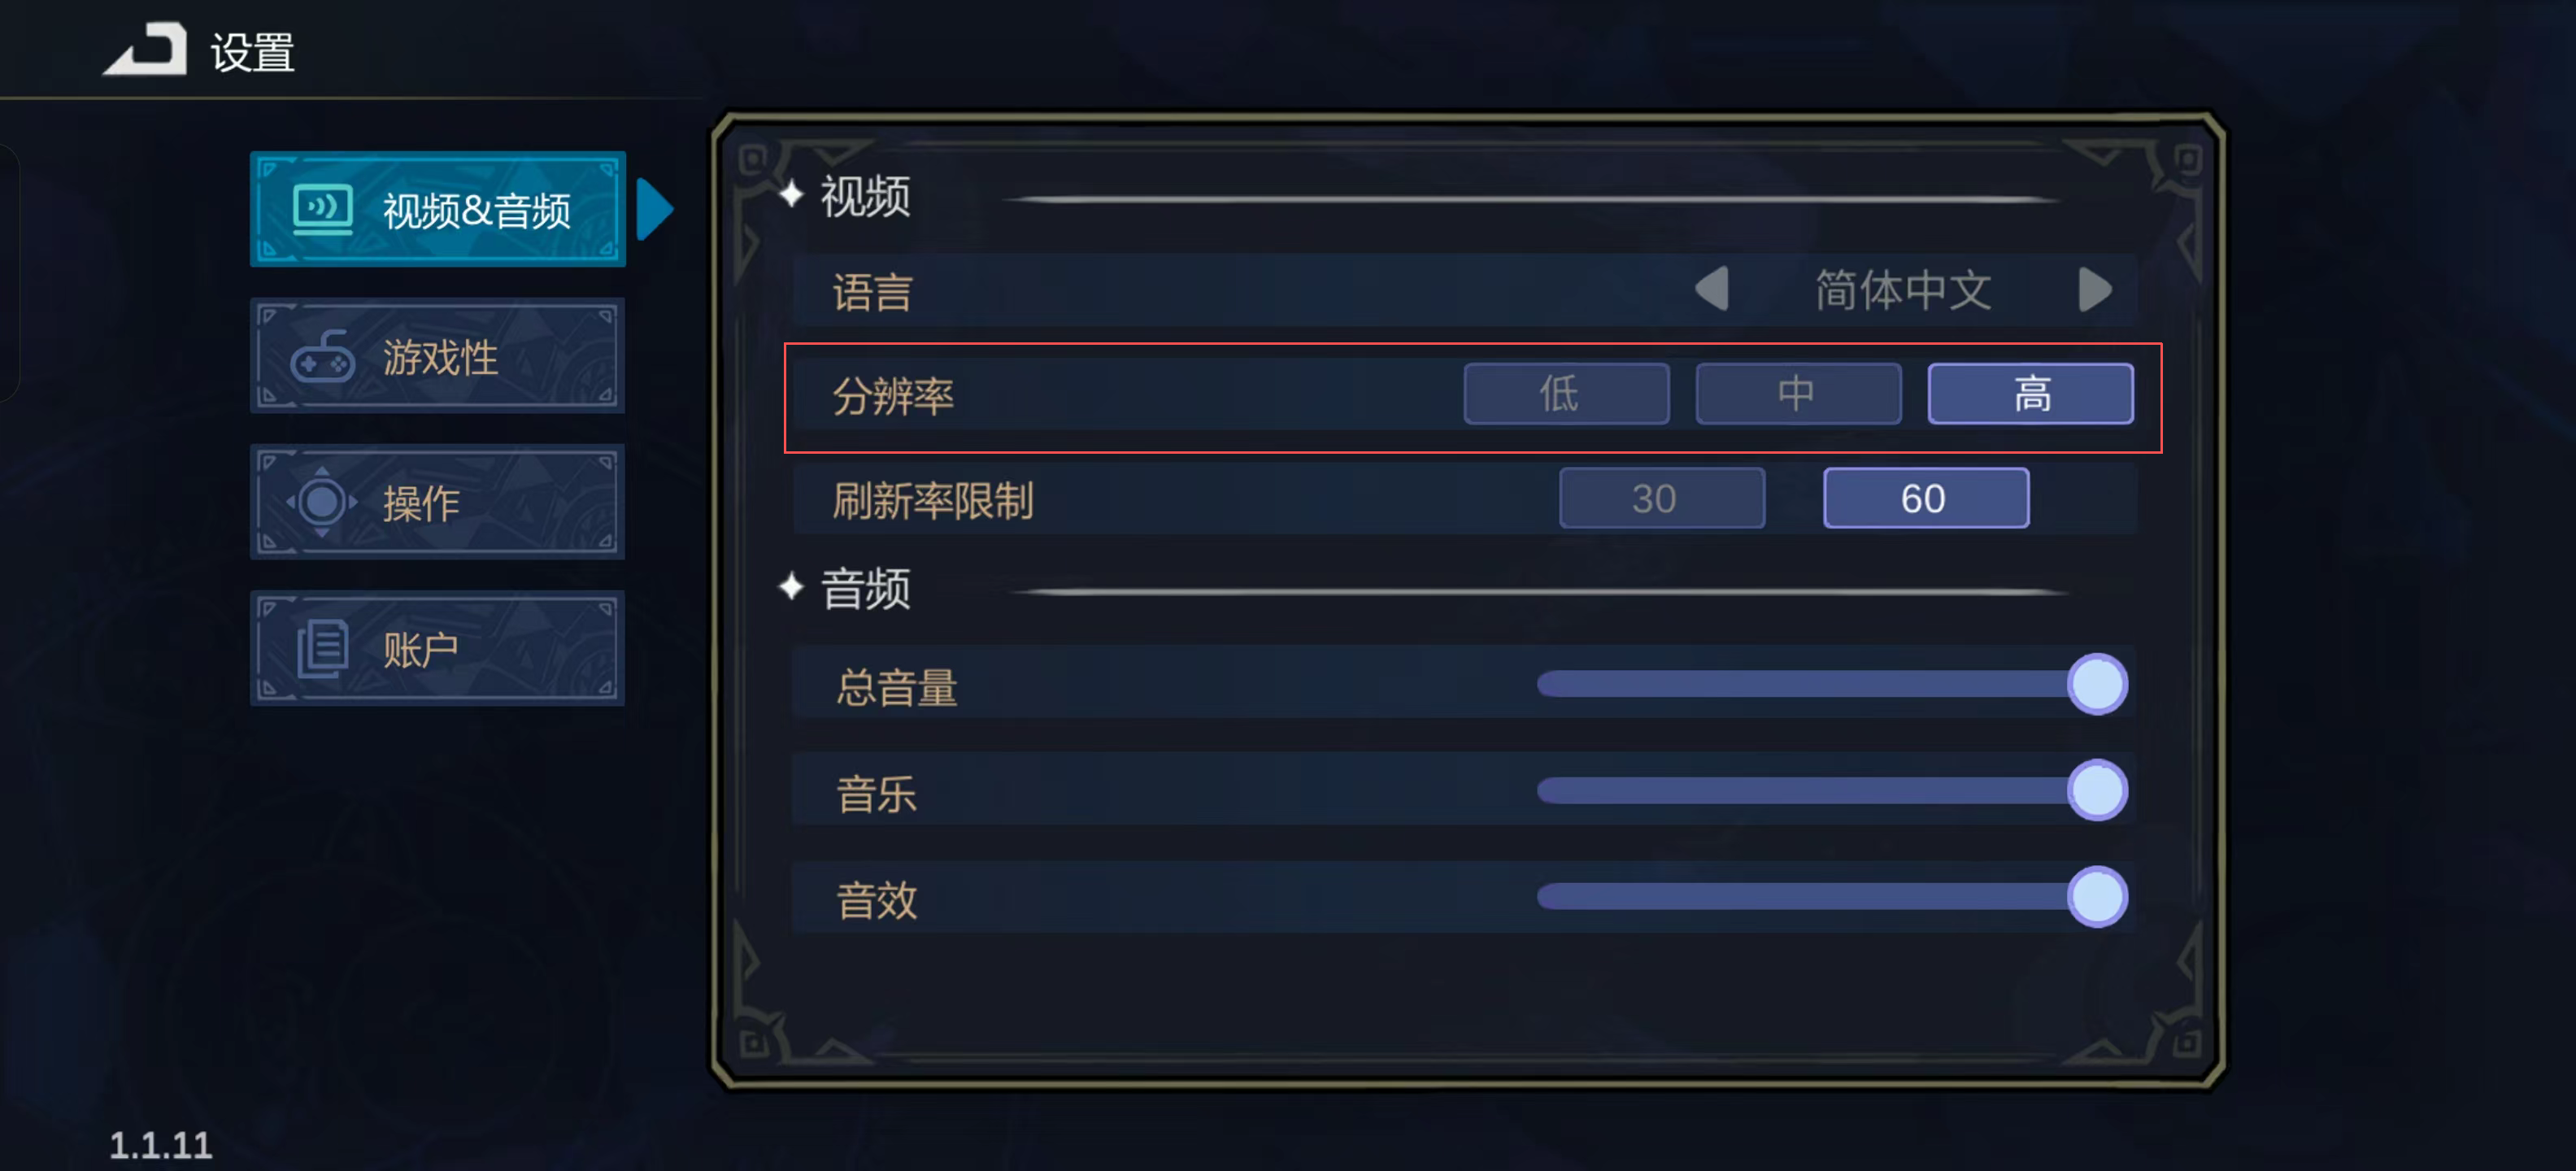Click the screen icon on 视频&音频 tab
Viewport: 2576px width, 1171px height.
322,209
